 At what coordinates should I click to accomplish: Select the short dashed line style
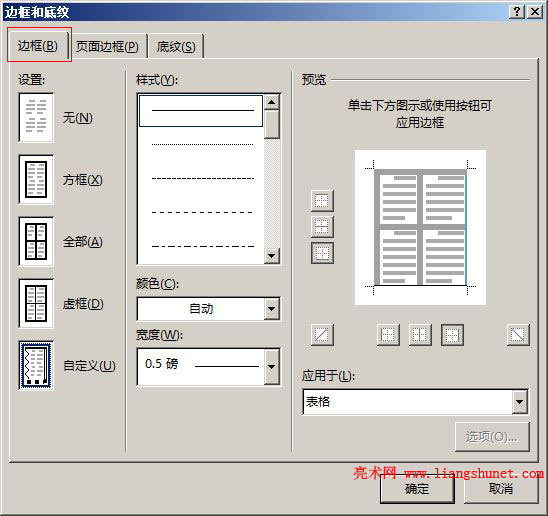pos(202,179)
